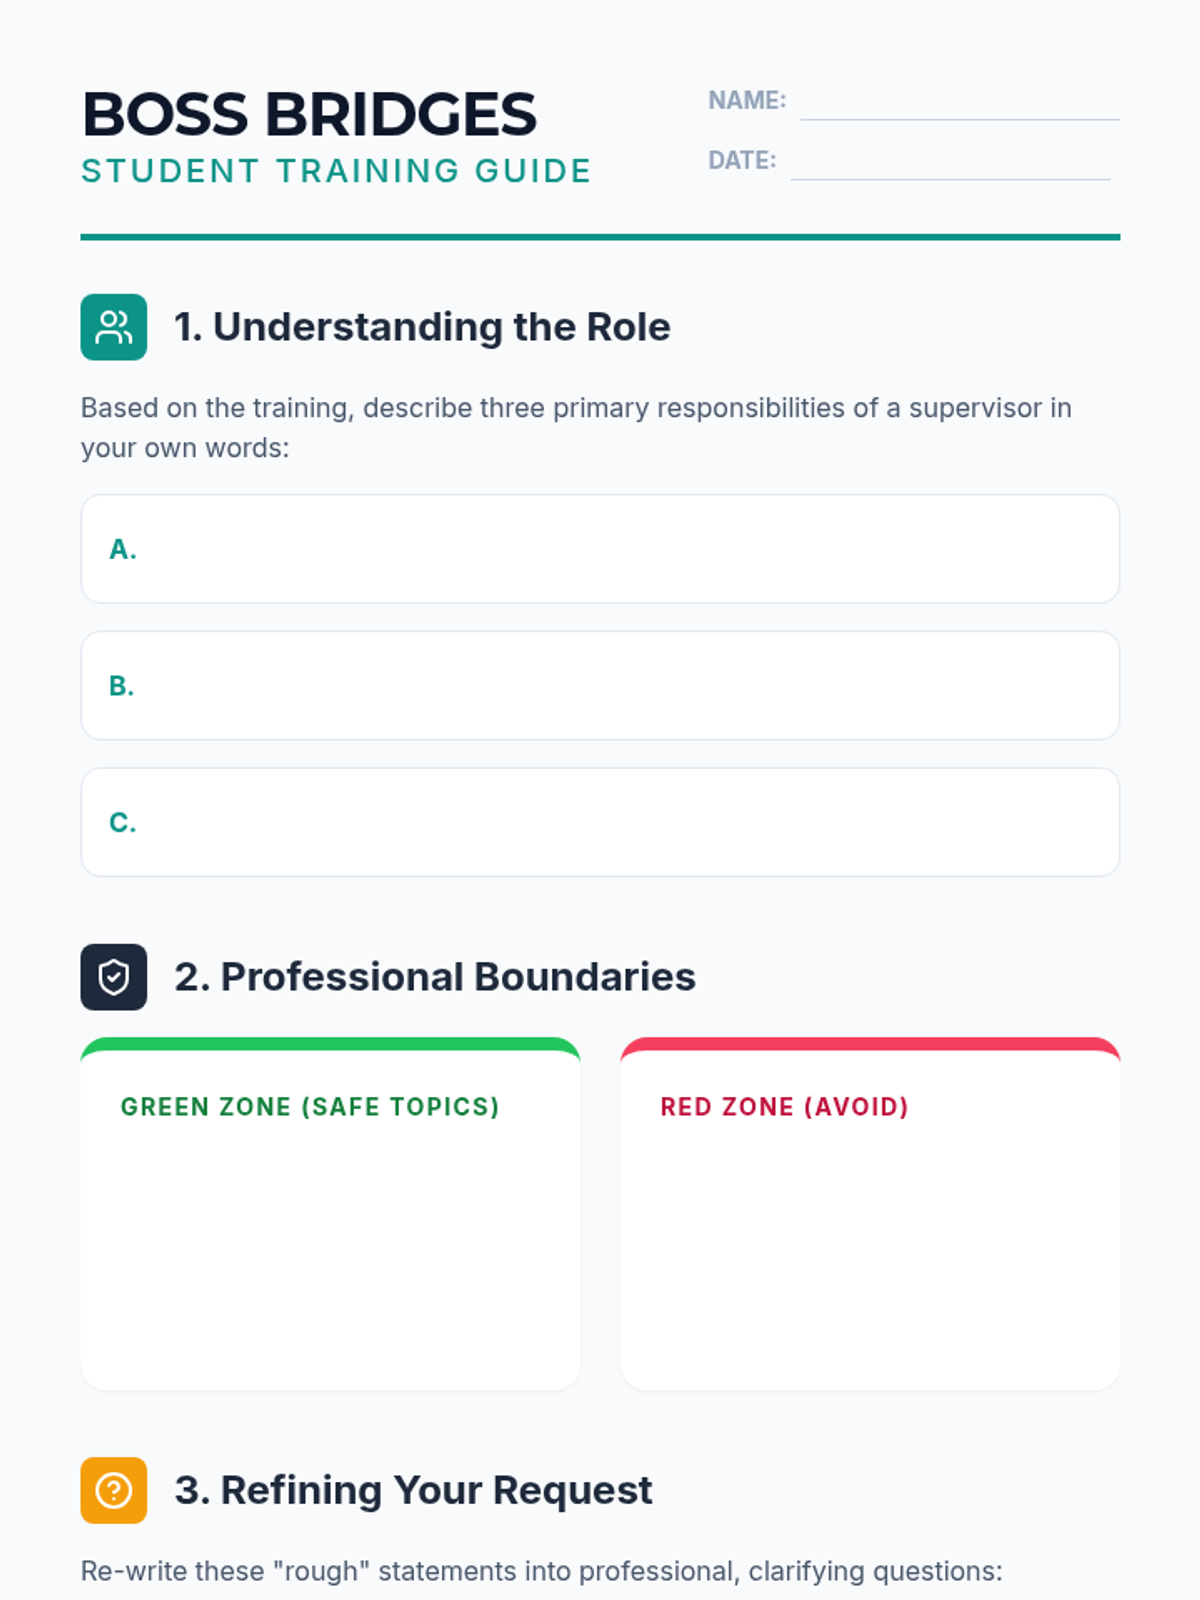This screenshot has height=1600, width=1200.
Task: Select answer box C
Action: click(600, 822)
